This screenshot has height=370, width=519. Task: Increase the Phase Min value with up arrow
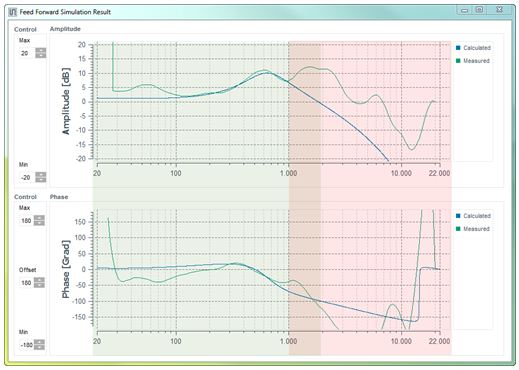[39, 342]
